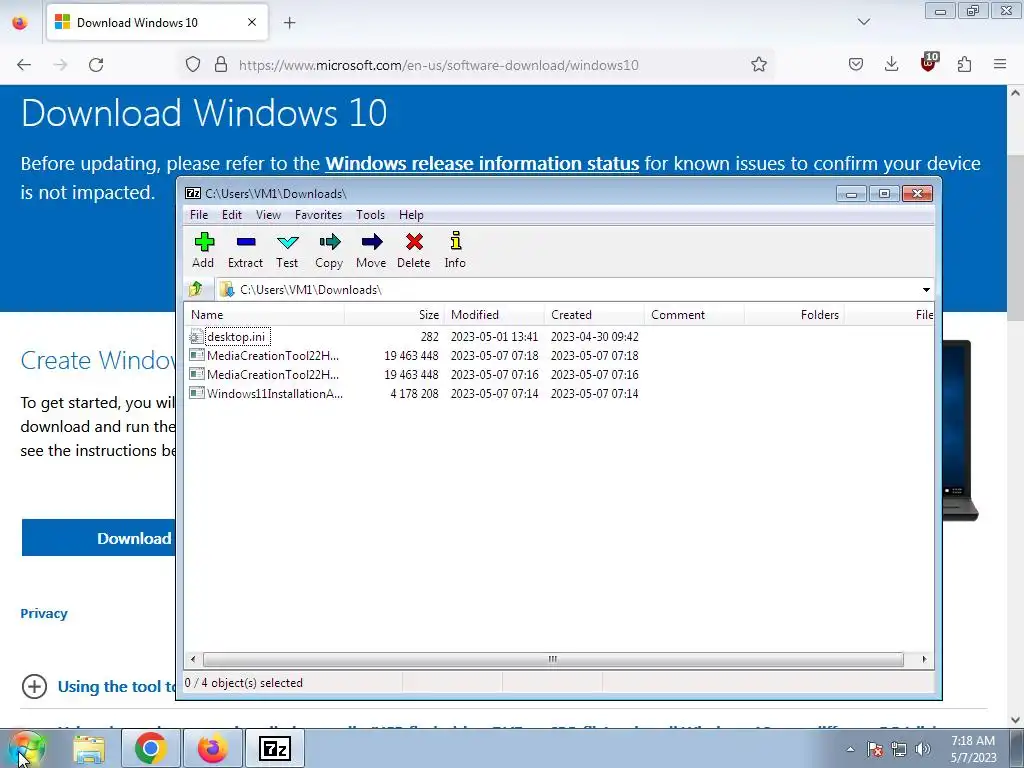Expand the Using the tool section
The image size is (1024, 768).
point(34,687)
